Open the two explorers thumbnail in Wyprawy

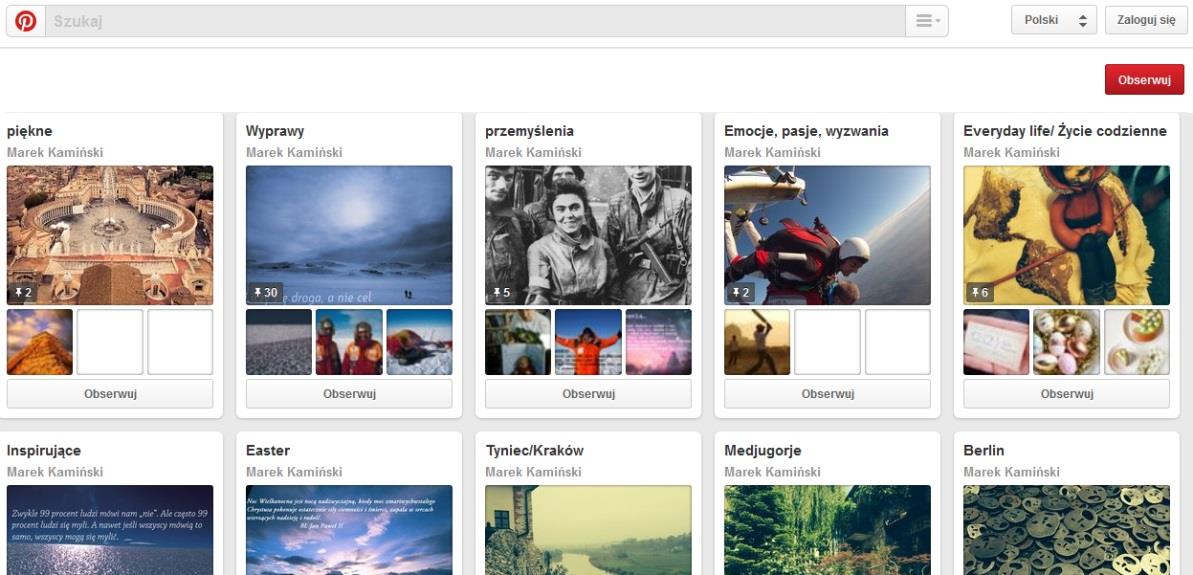(x=349, y=342)
